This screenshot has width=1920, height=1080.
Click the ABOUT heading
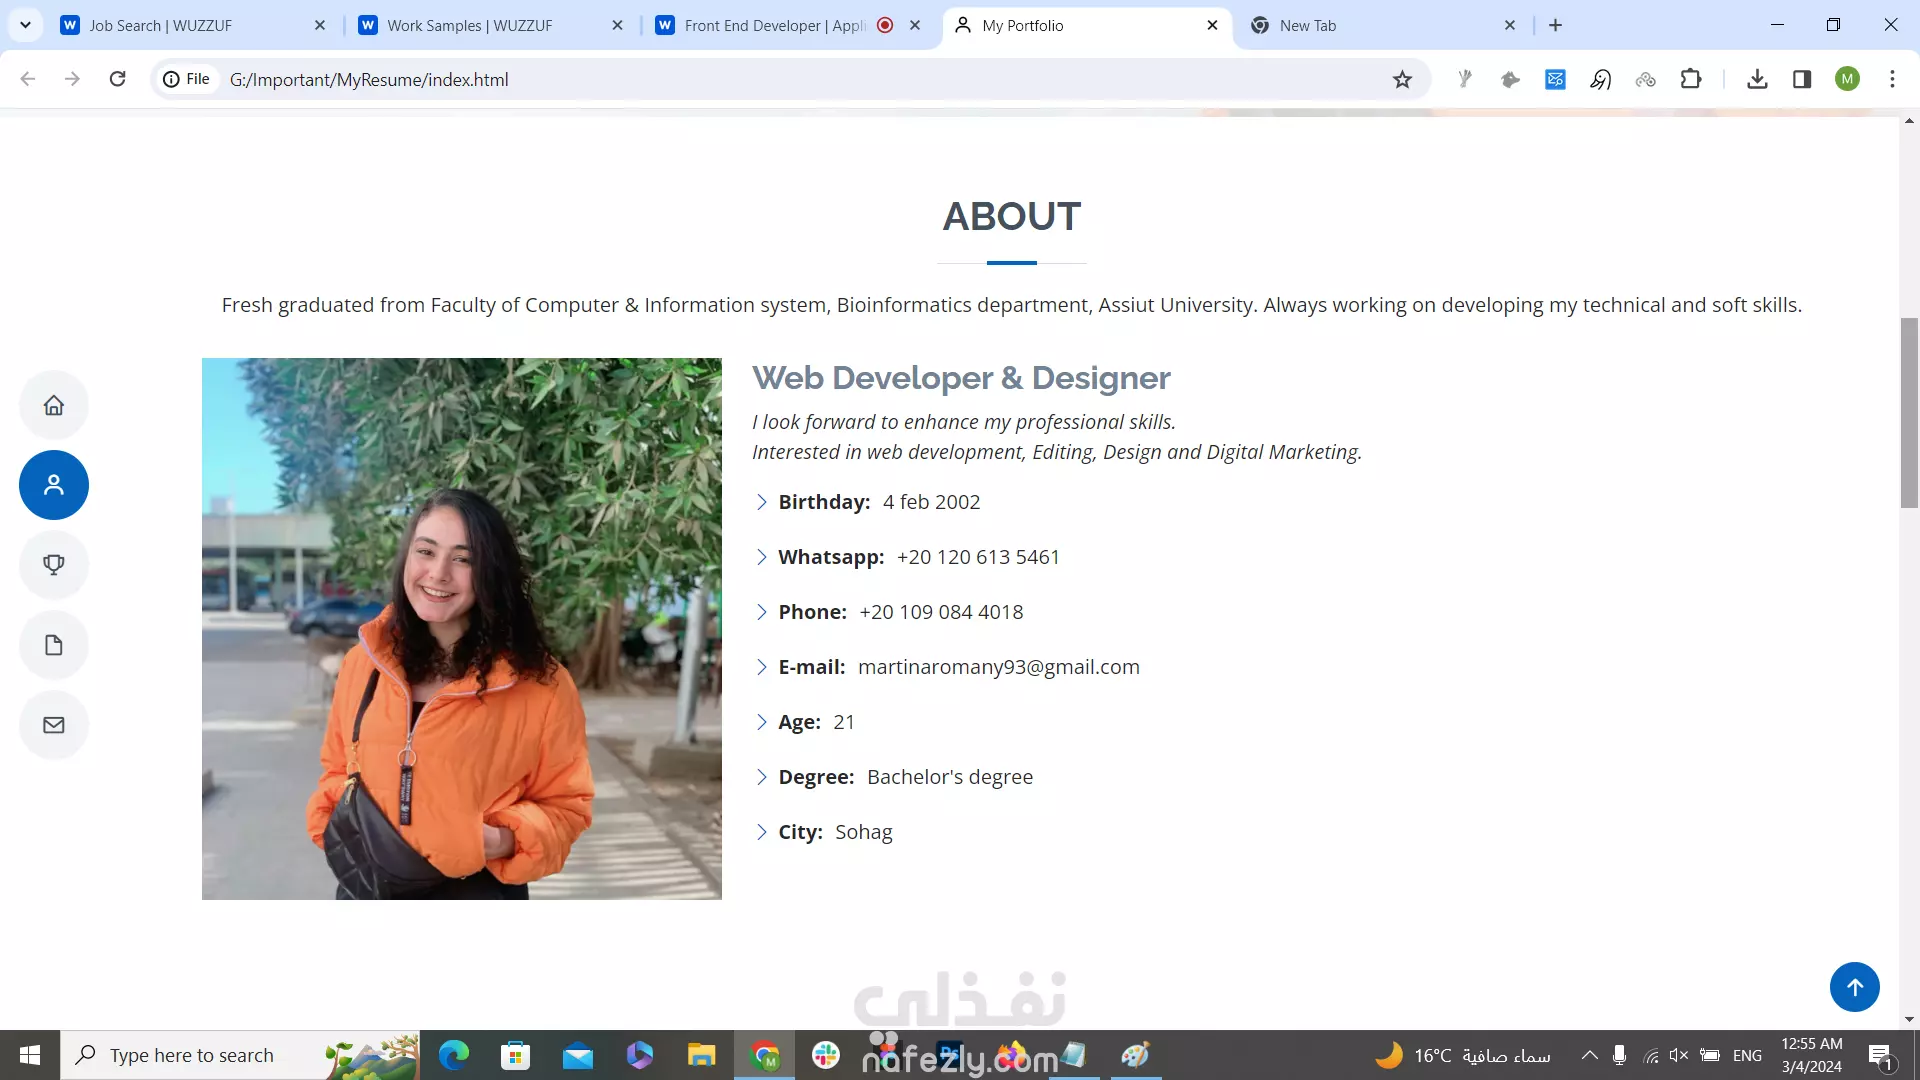pos(1011,216)
